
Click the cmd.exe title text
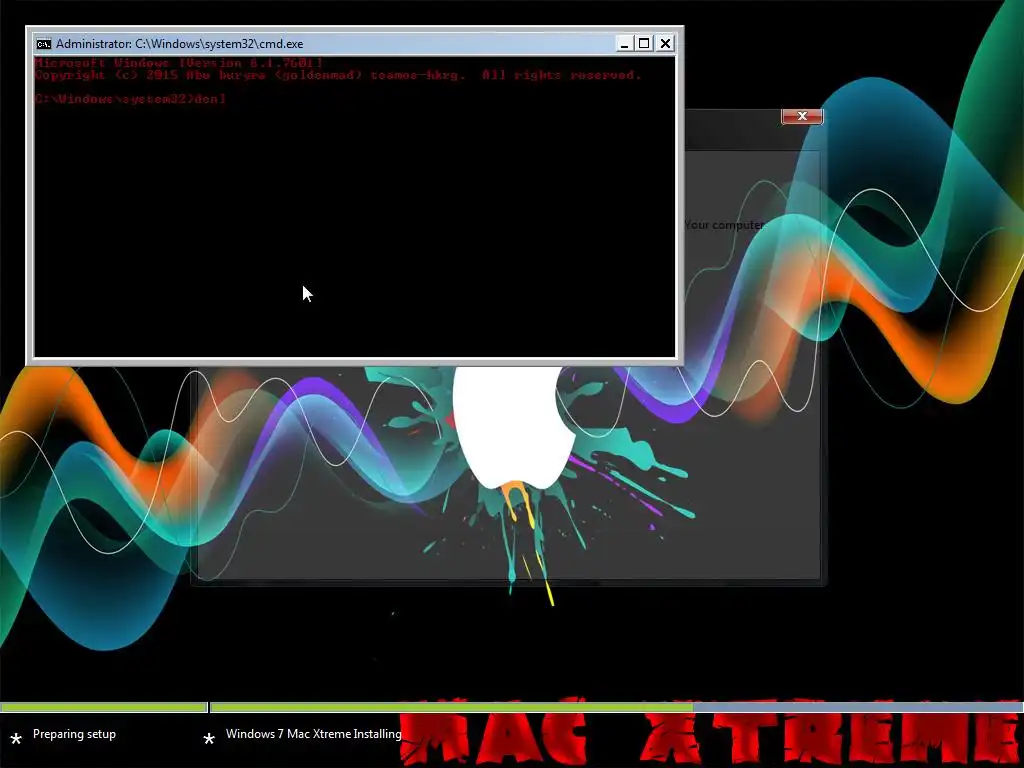(180, 44)
